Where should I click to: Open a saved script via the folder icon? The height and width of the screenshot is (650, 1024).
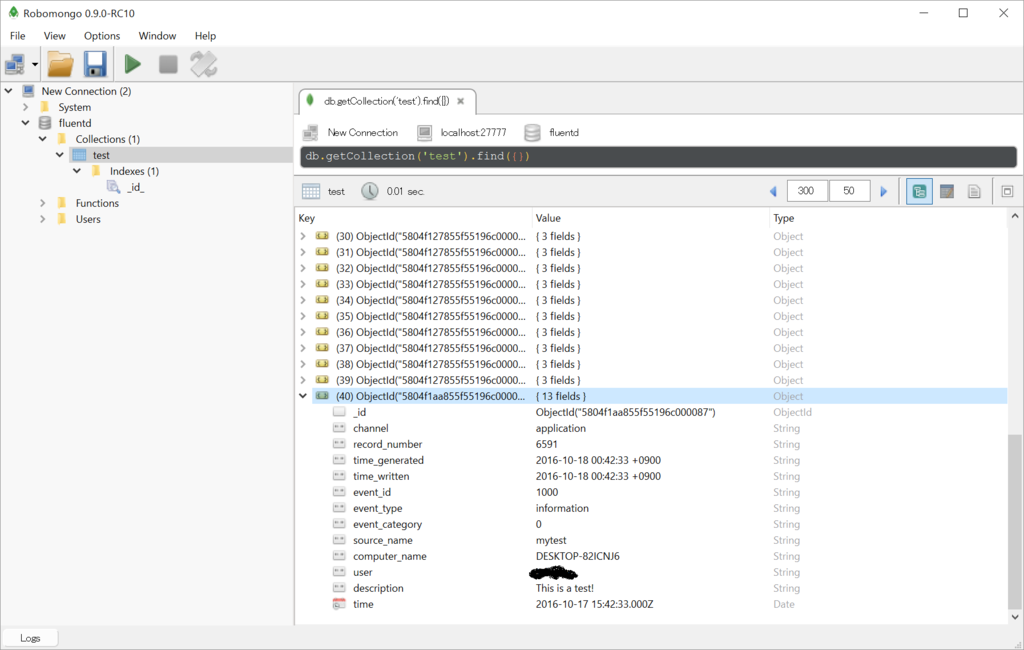click(60, 63)
